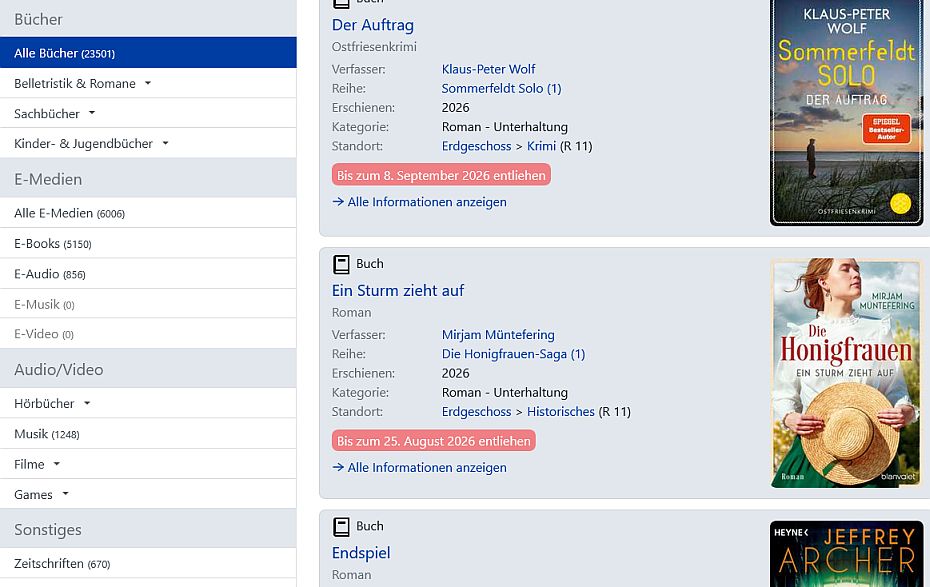Open book title Endspiel
The image size is (930, 587).
click(x=361, y=553)
